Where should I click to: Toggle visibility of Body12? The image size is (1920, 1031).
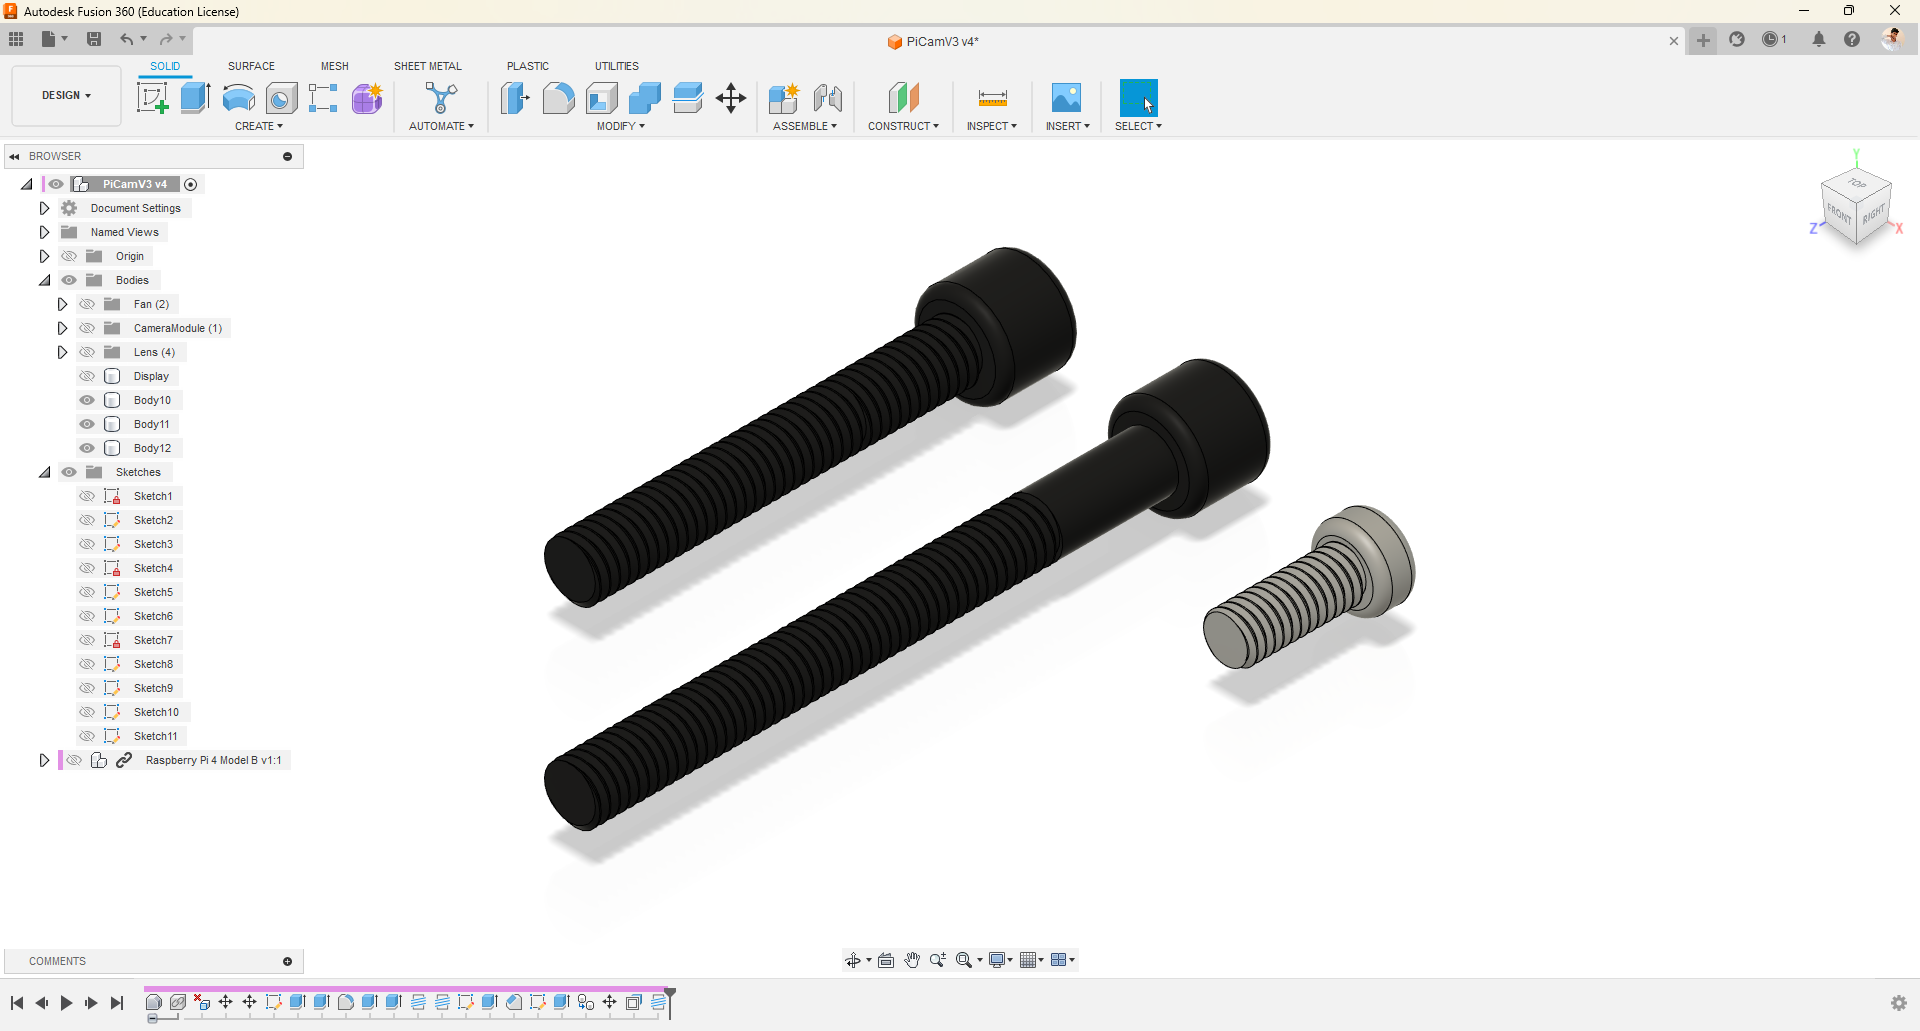(87, 448)
